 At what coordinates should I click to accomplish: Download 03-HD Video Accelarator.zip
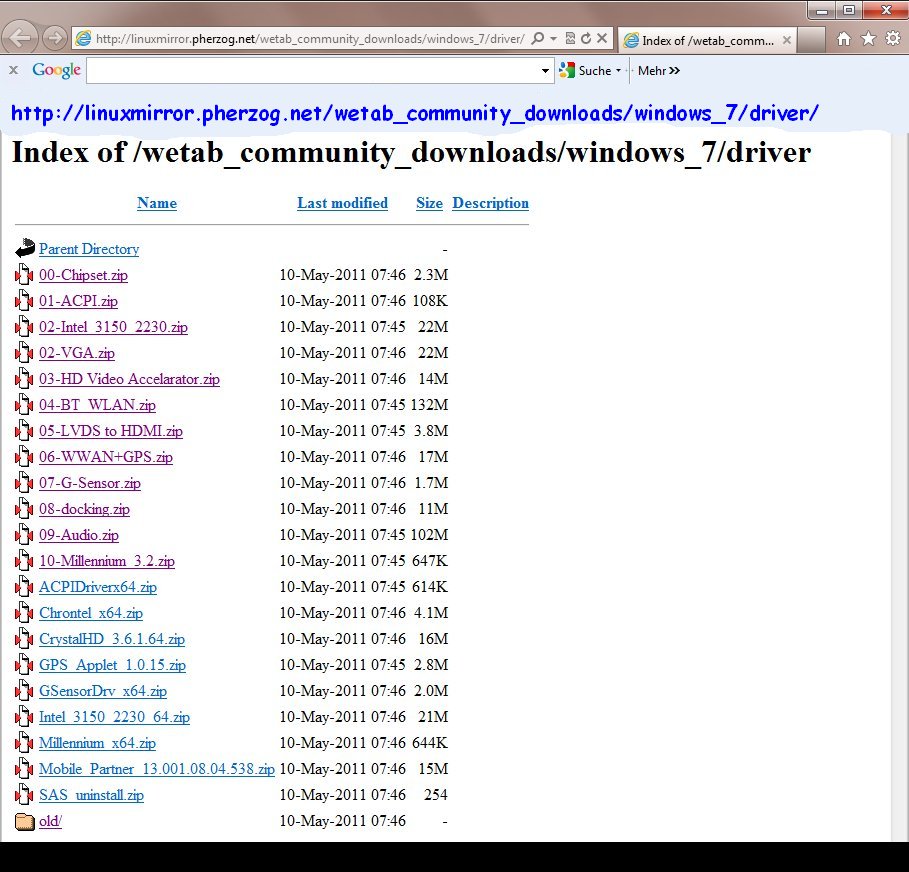pyautogui.click(x=129, y=379)
